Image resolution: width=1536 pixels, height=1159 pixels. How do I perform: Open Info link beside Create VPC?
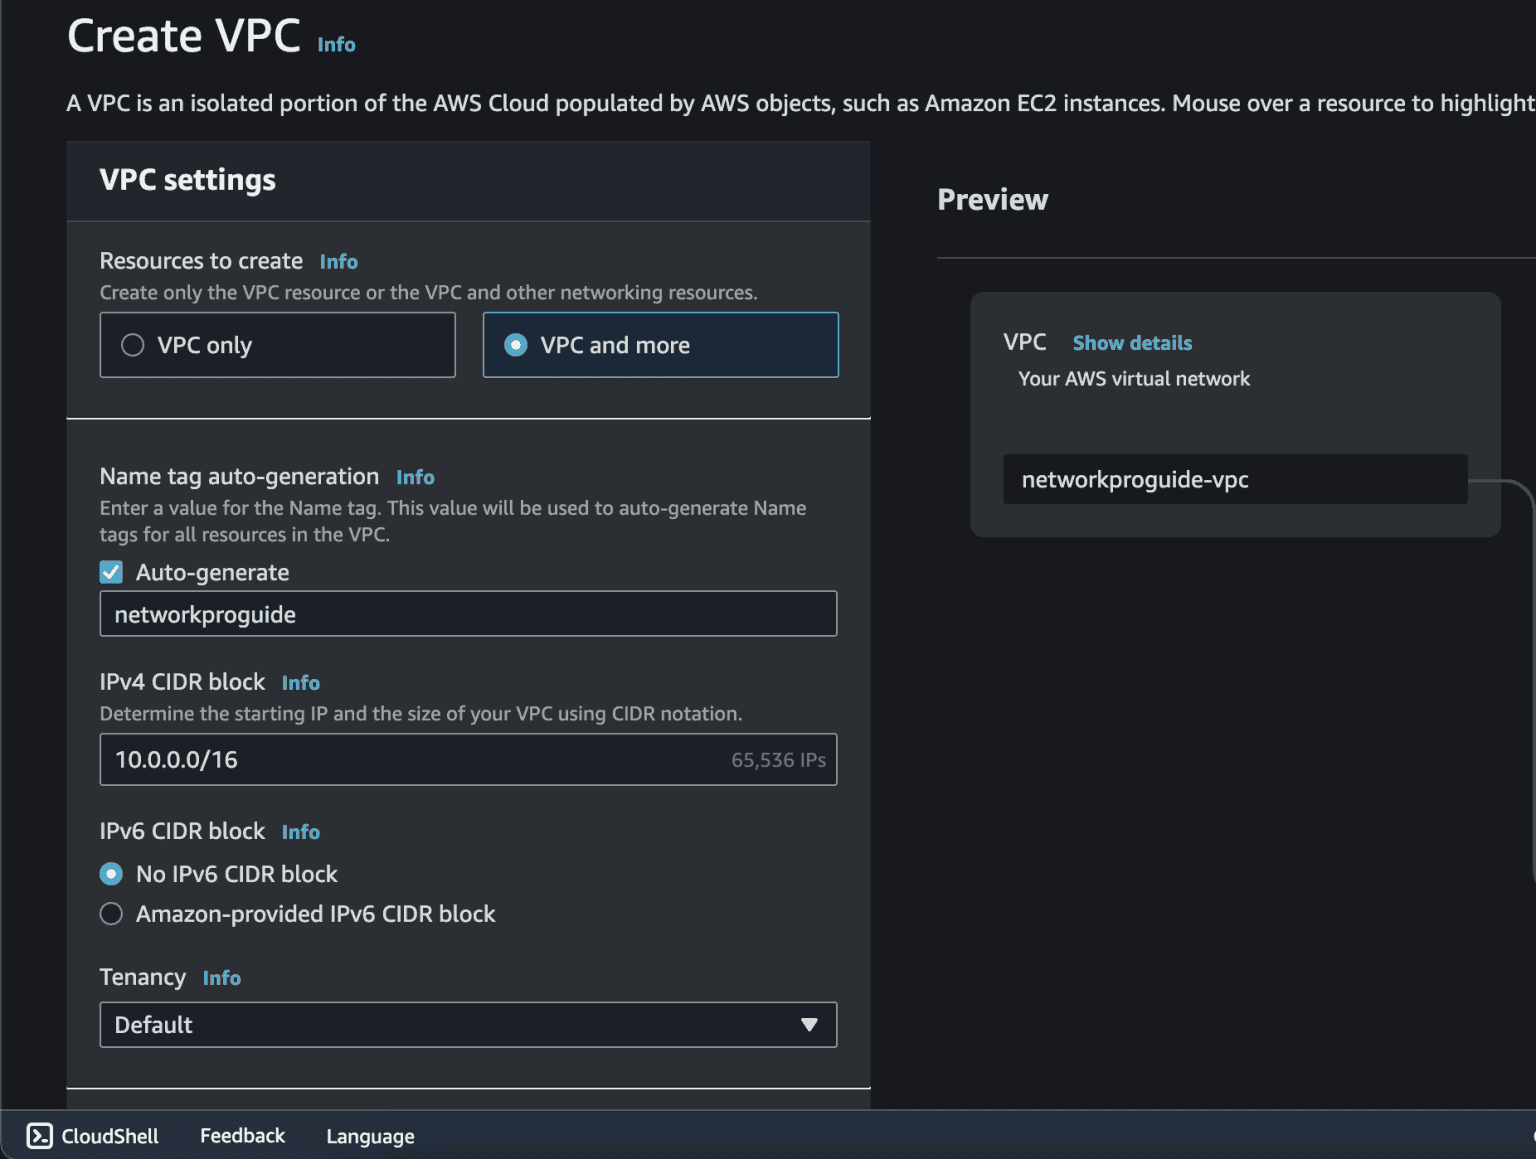click(336, 45)
